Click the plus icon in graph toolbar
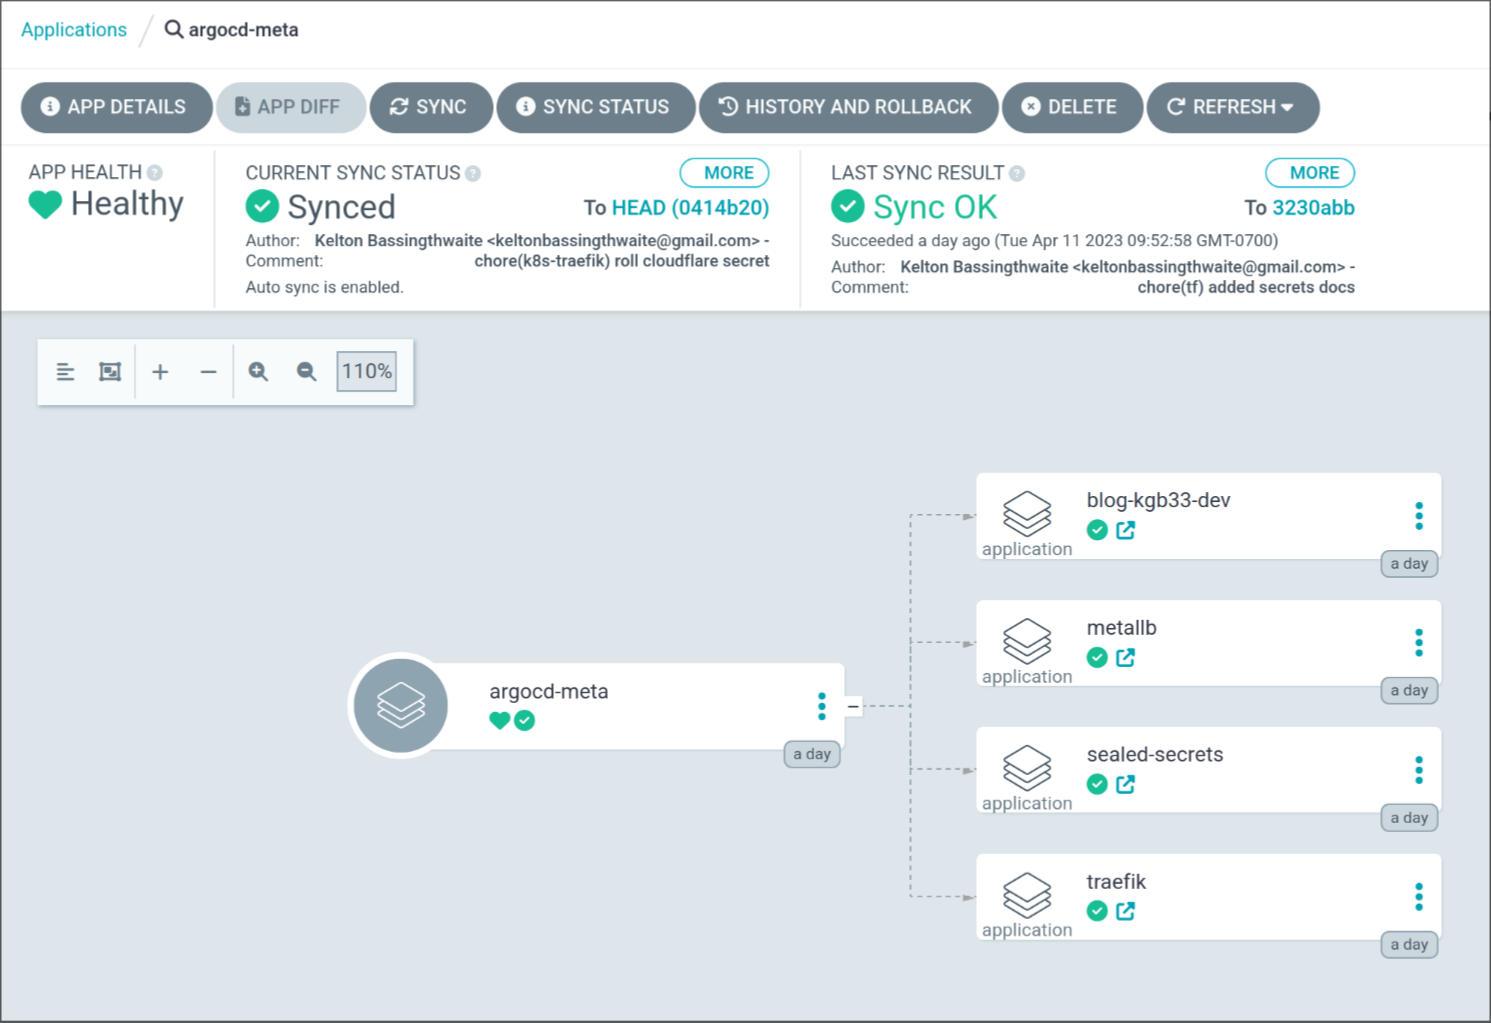1491x1023 pixels. click(160, 372)
